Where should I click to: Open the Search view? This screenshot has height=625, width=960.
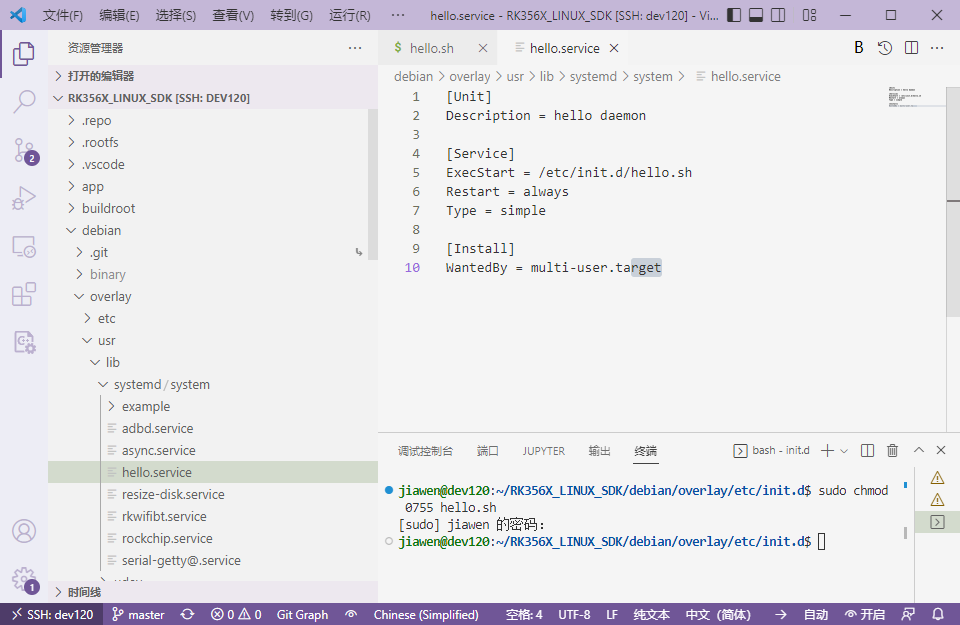pyautogui.click(x=23, y=101)
